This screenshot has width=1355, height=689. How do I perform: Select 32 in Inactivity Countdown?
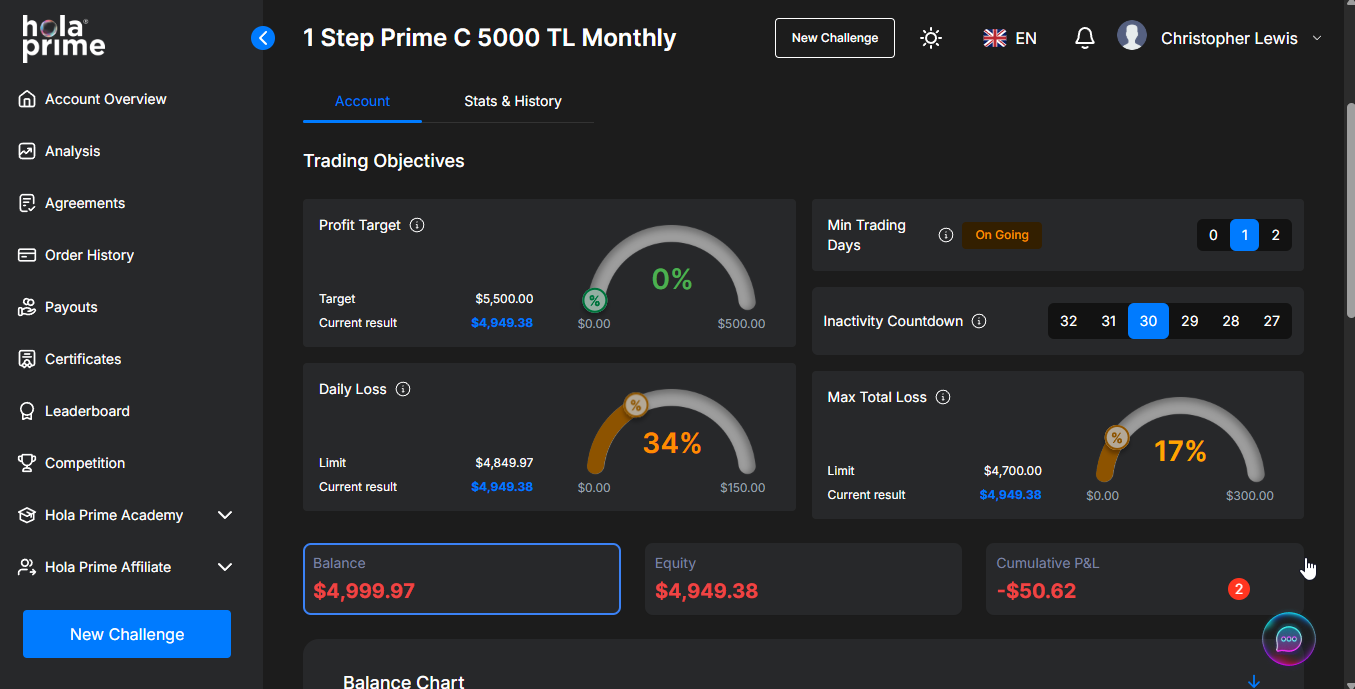pos(1068,321)
